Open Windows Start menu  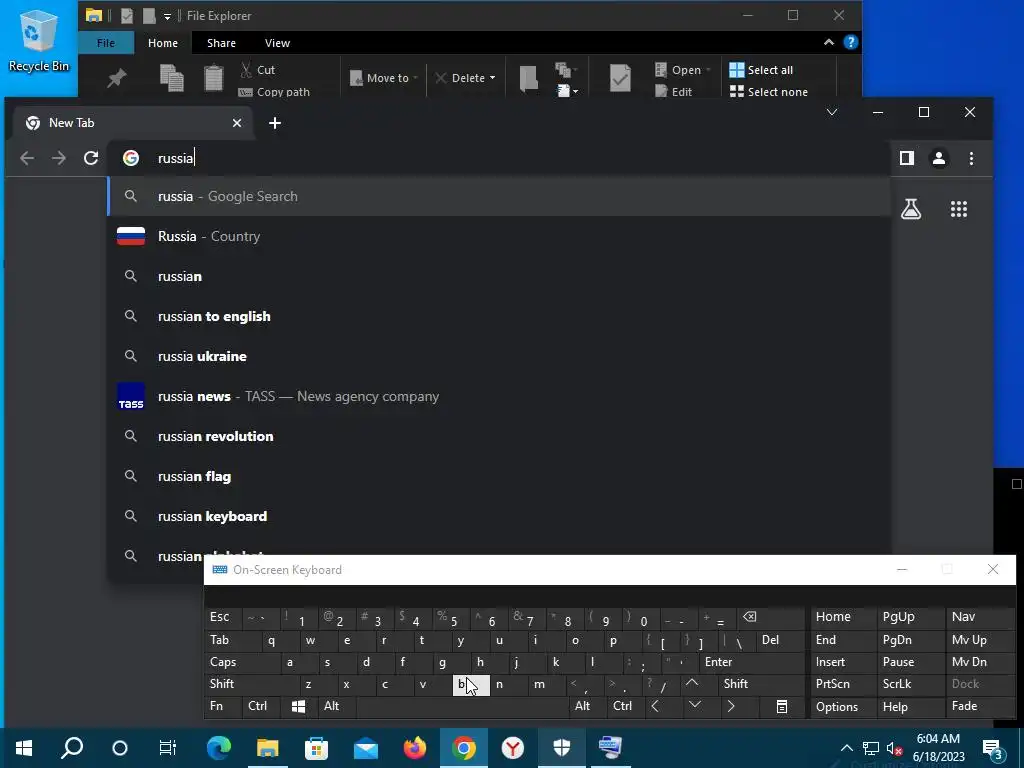pyautogui.click(x=24, y=748)
